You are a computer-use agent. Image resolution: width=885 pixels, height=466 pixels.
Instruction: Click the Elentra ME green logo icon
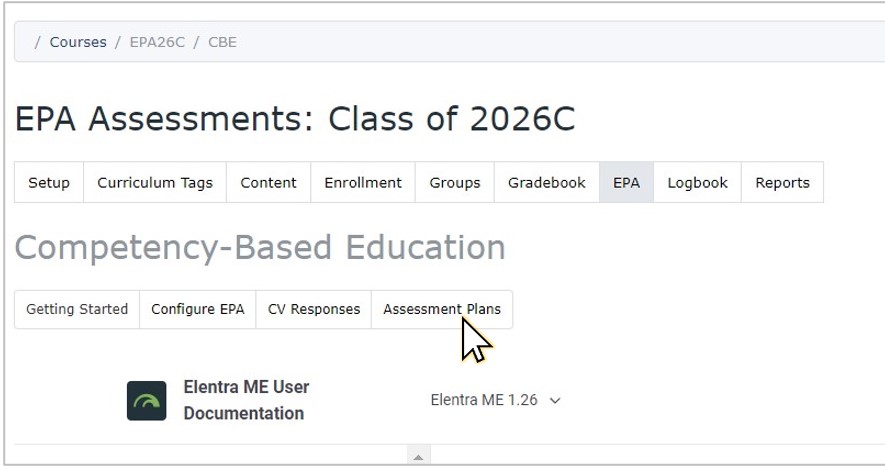click(147, 401)
